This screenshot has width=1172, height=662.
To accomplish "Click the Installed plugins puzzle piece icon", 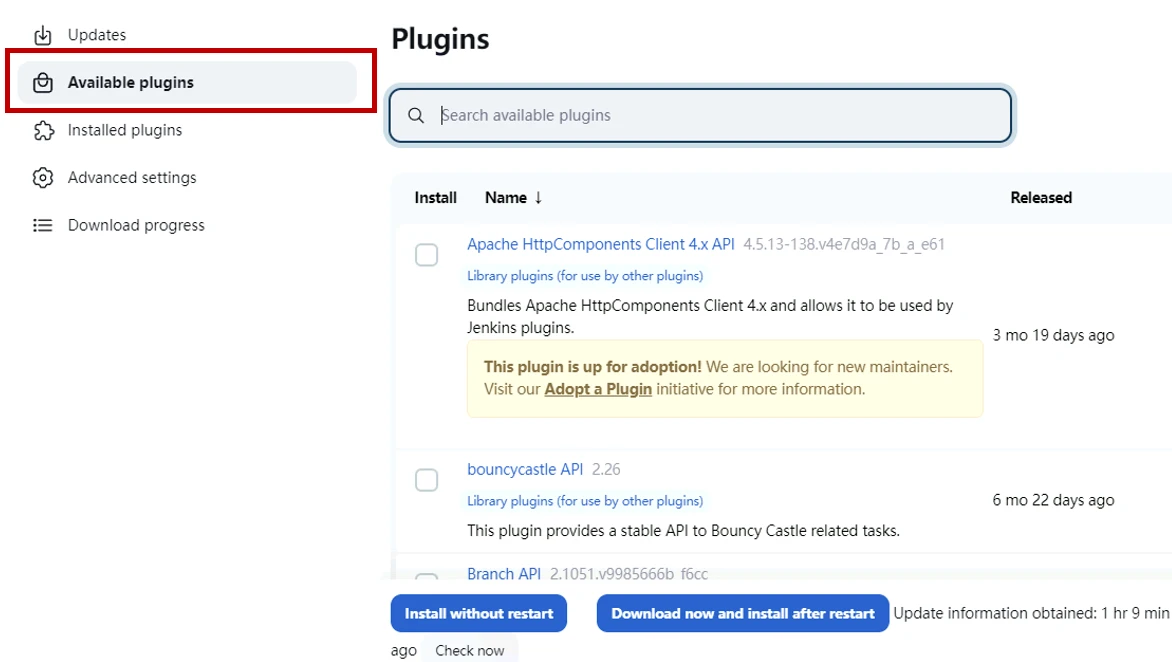I will 42,131.
